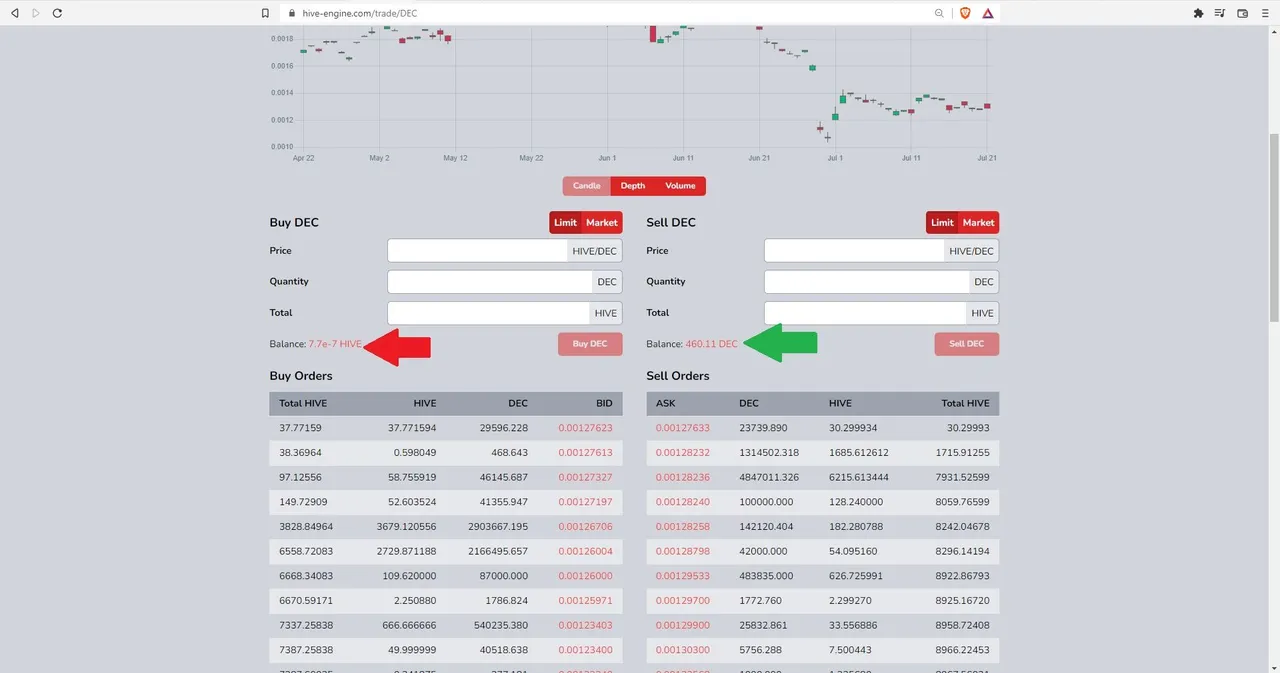The width and height of the screenshot is (1280, 673).
Task: Focus the Sell DEC Total field
Action: [866, 313]
